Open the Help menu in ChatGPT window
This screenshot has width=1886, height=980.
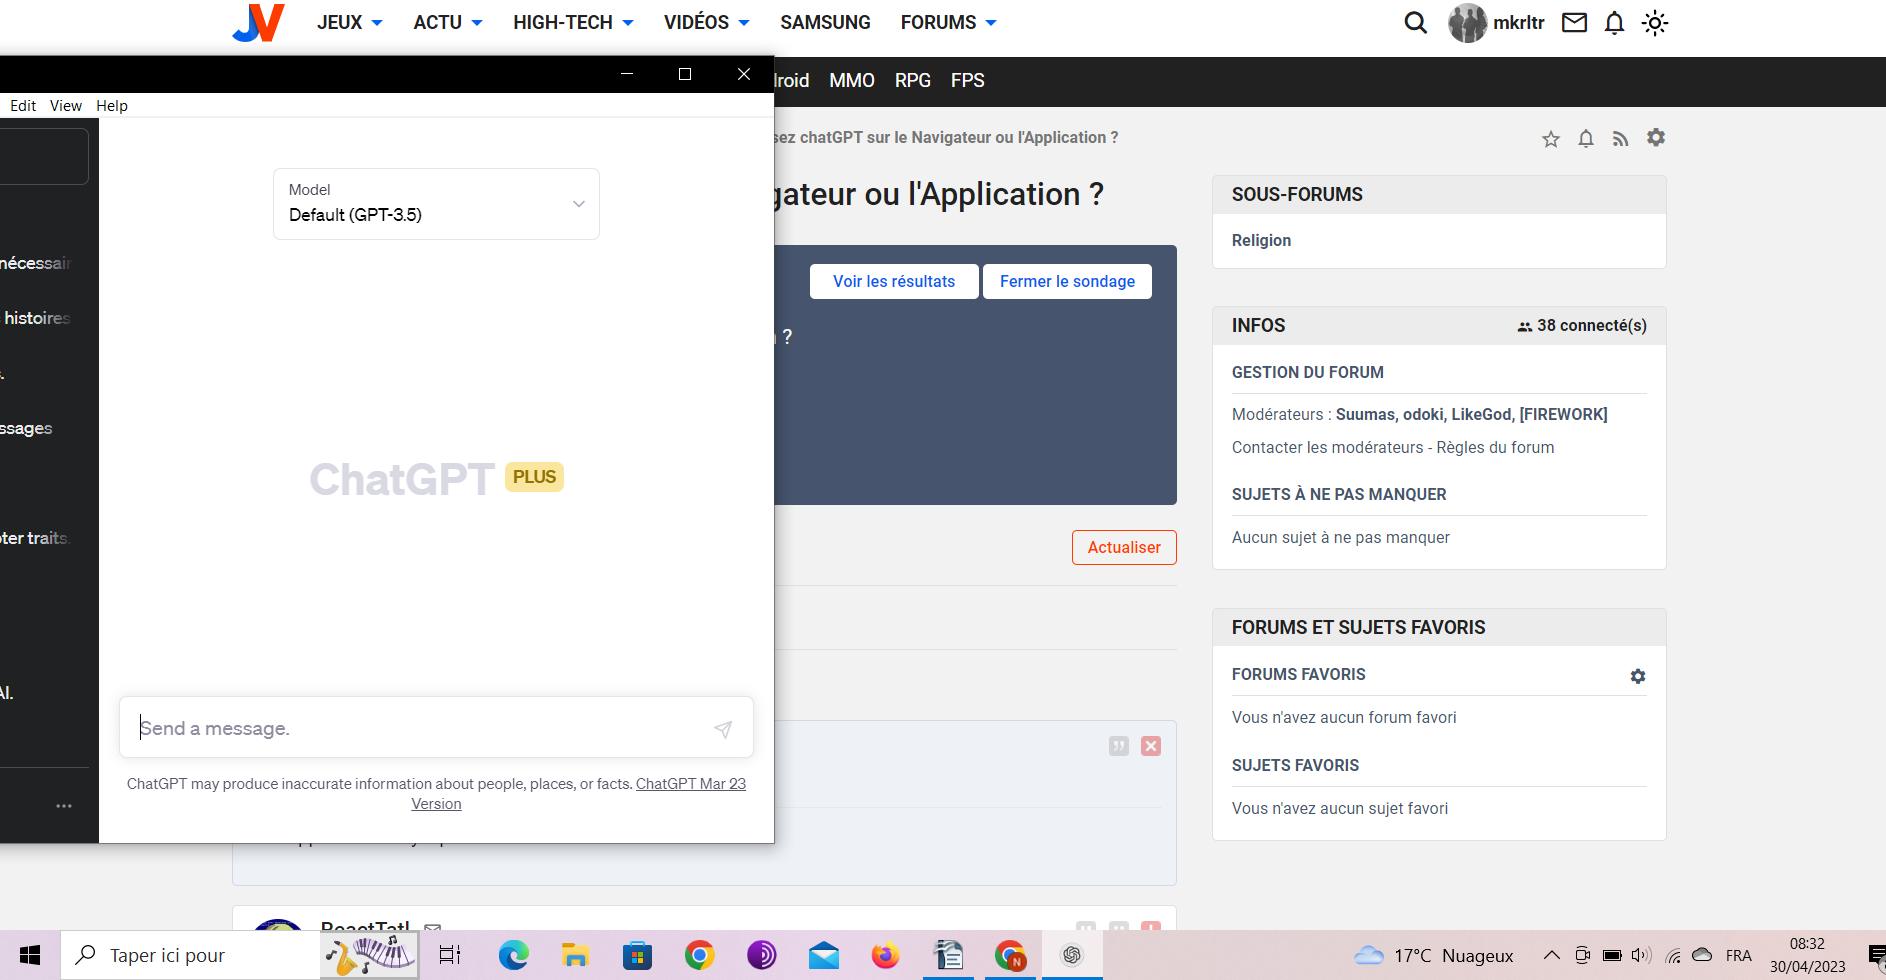[x=112, y=106]
